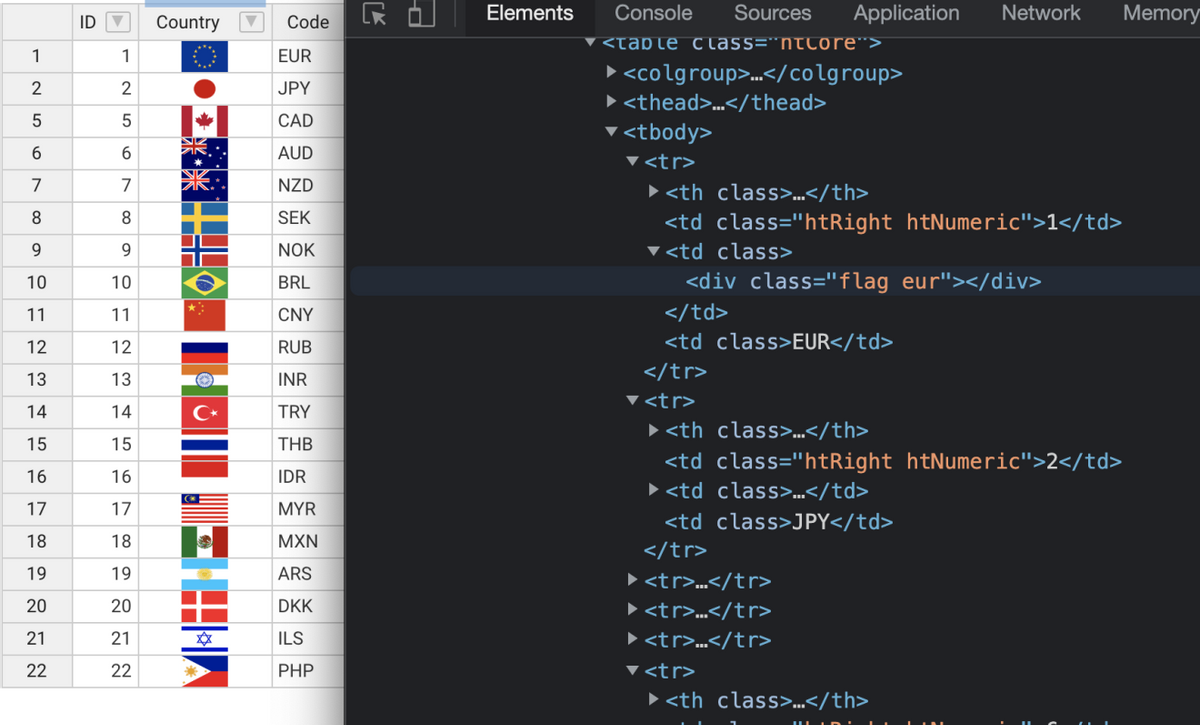This screenshot has height=725, width=1200.
Task: Click the Turkey flag in TRY row
Action: point(204,412)
